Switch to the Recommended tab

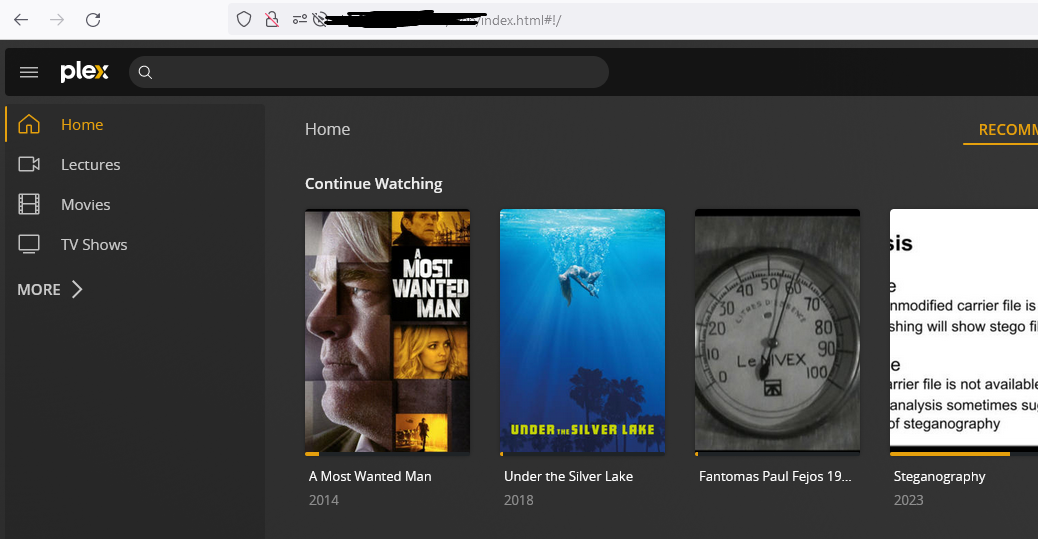[x=1008, y=130]
